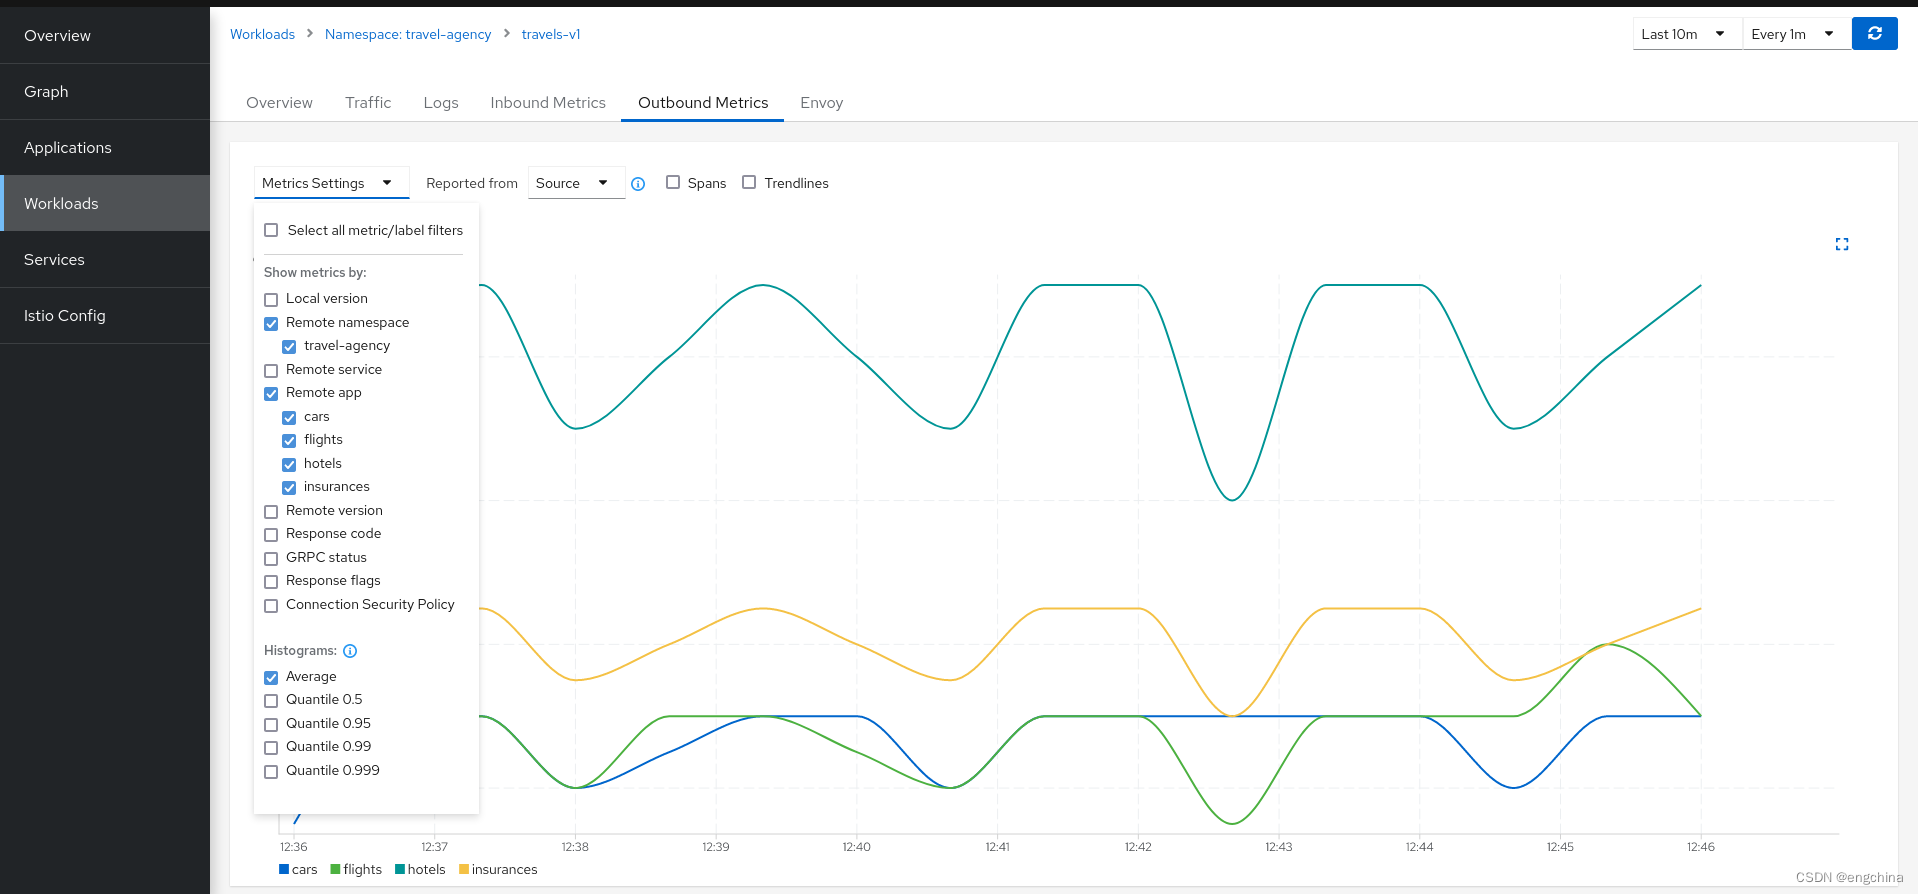Uncheck Remote namespace checkbox

coord(271,323)
